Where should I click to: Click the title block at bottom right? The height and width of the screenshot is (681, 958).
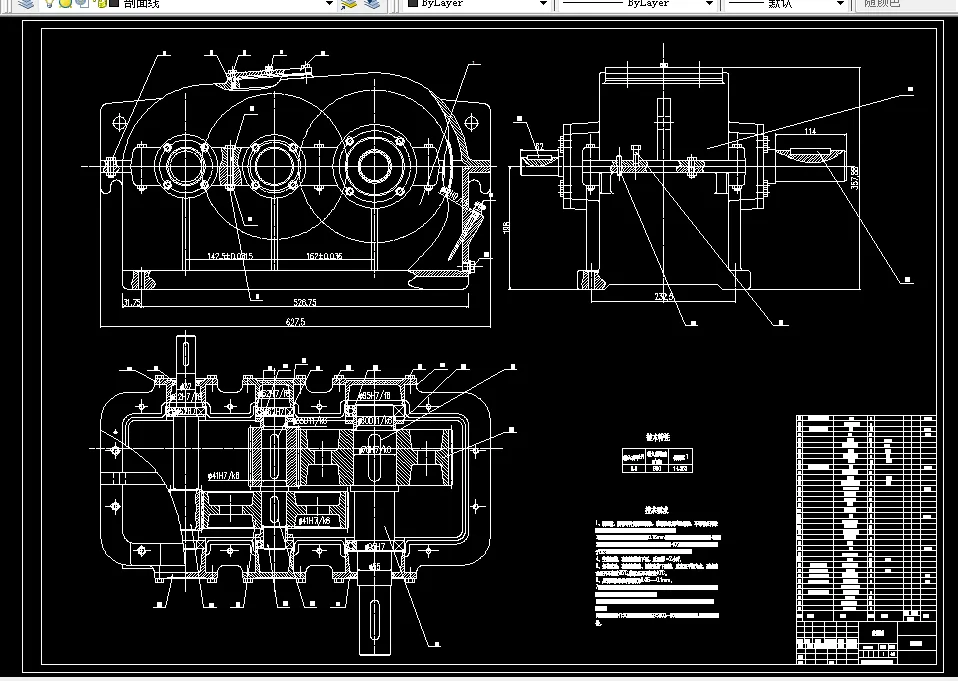point(866,643)
